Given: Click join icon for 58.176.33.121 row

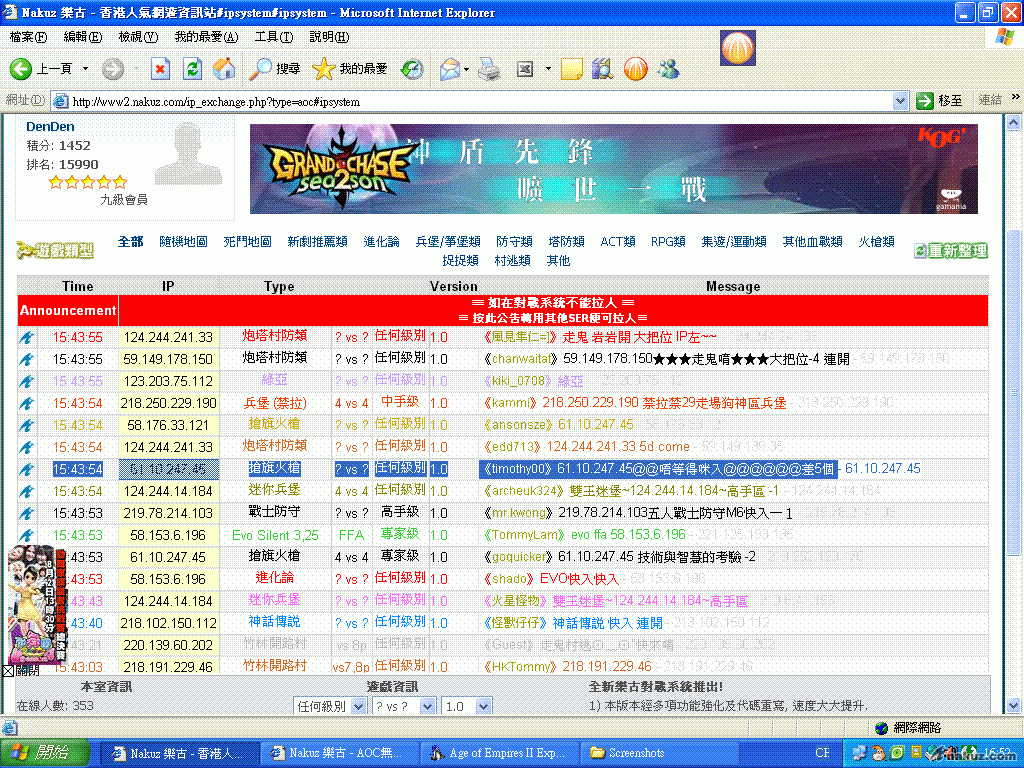Looking at the screenshot, I should 27,425.
